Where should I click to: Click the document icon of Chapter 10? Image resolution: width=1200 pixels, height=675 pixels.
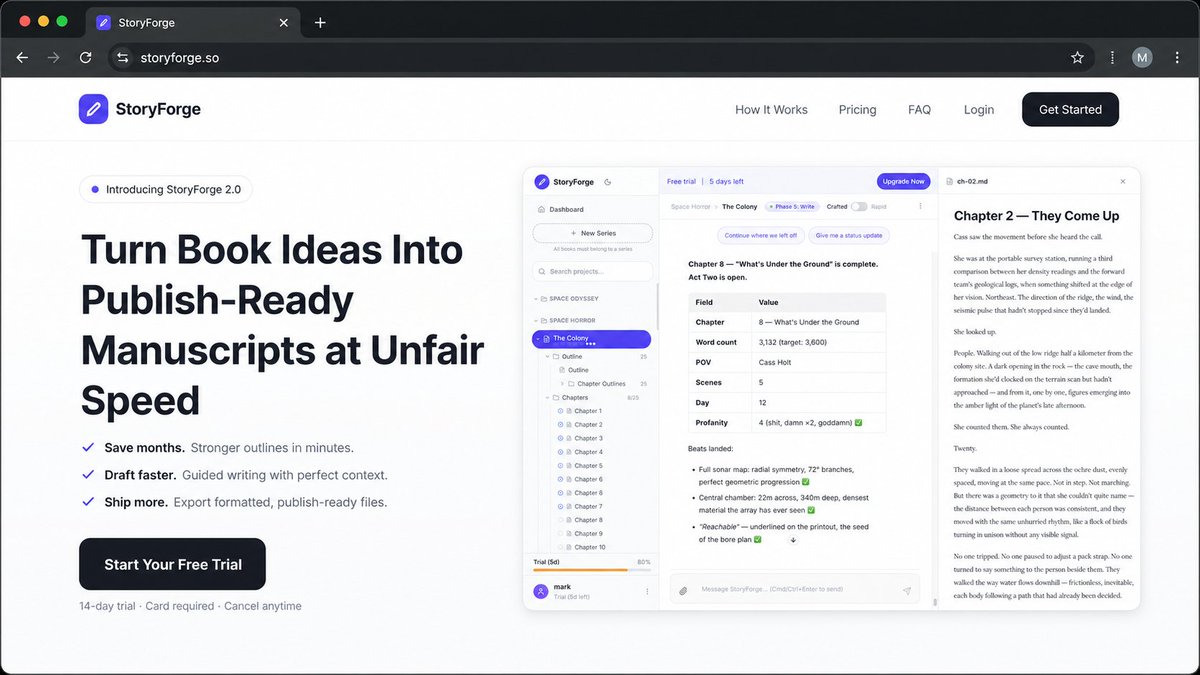pos(568,547)
